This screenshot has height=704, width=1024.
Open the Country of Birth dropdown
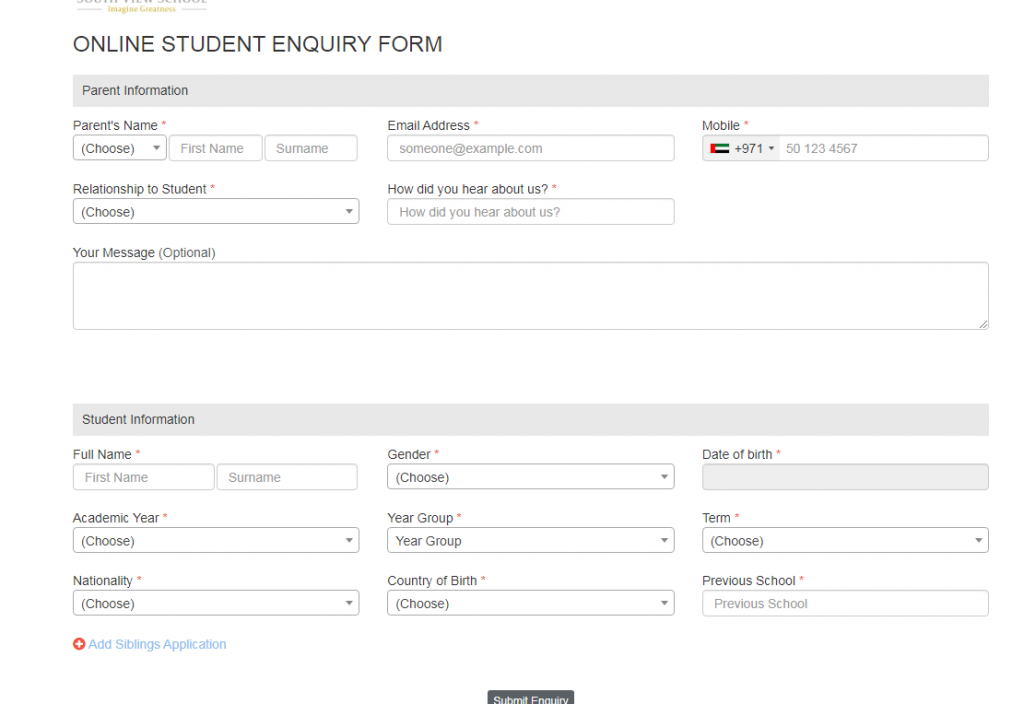530,604
